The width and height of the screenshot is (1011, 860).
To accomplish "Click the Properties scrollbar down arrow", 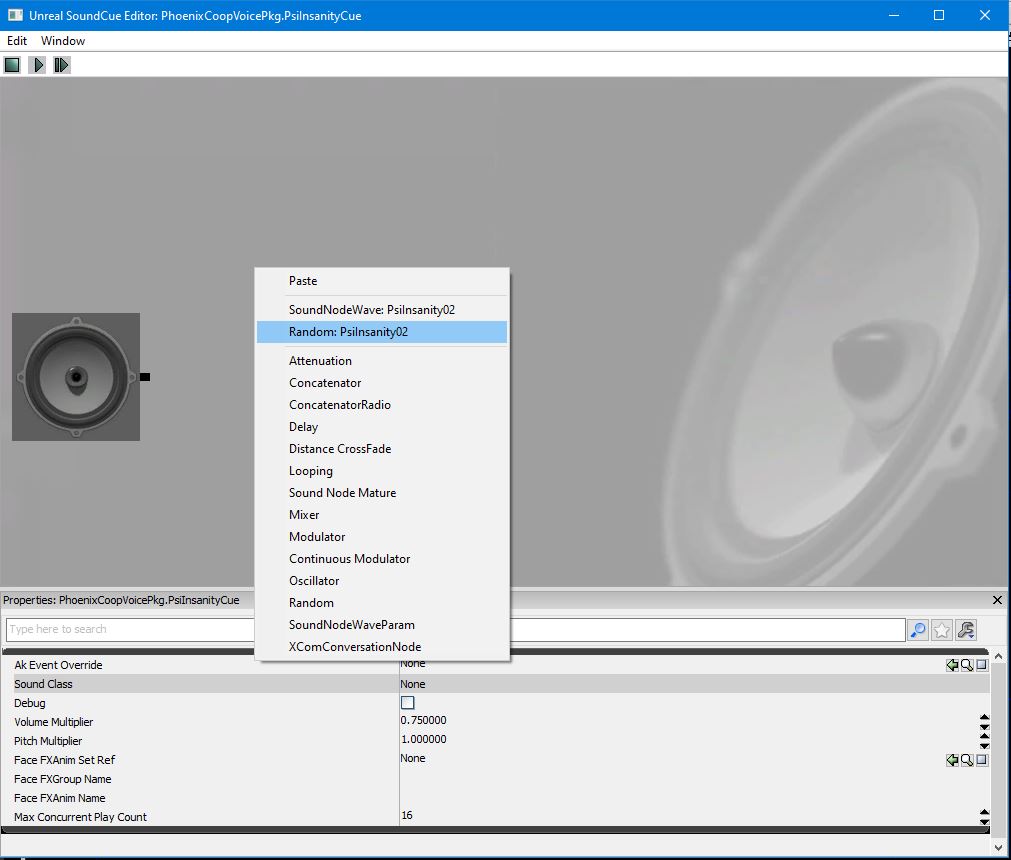I will tap(998, 848).
